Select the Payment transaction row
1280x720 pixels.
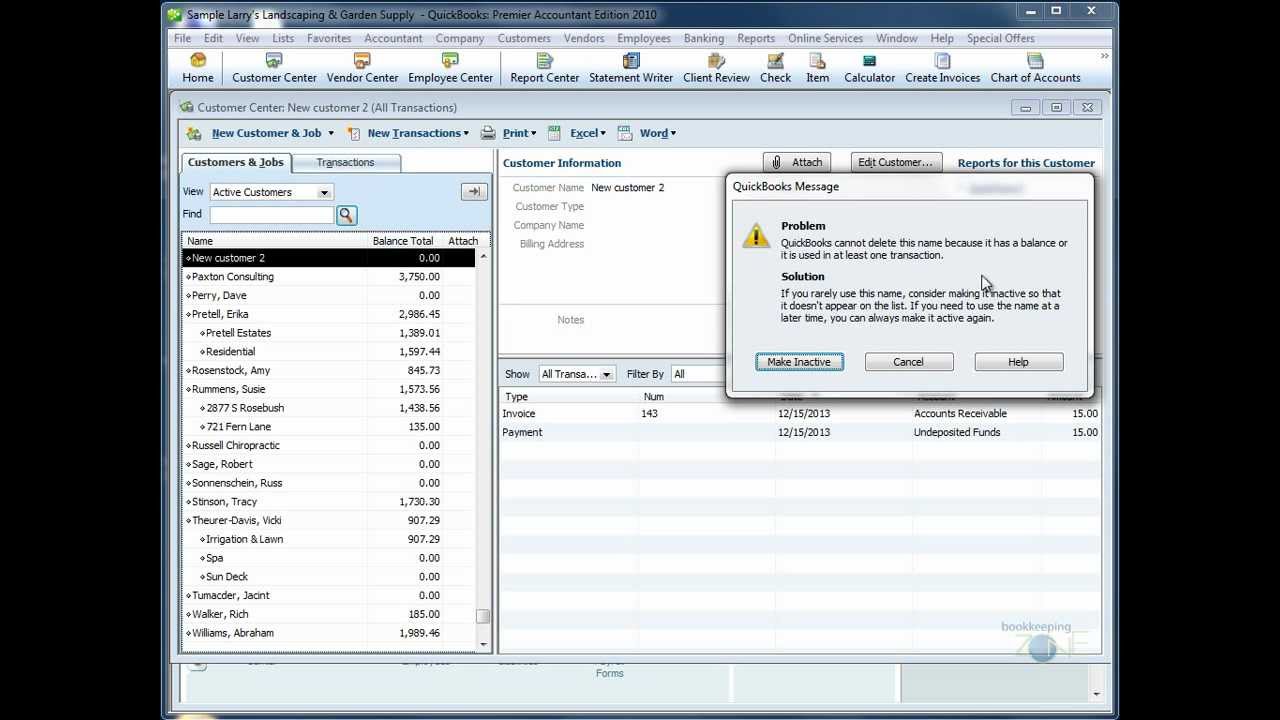coord(800,432)
